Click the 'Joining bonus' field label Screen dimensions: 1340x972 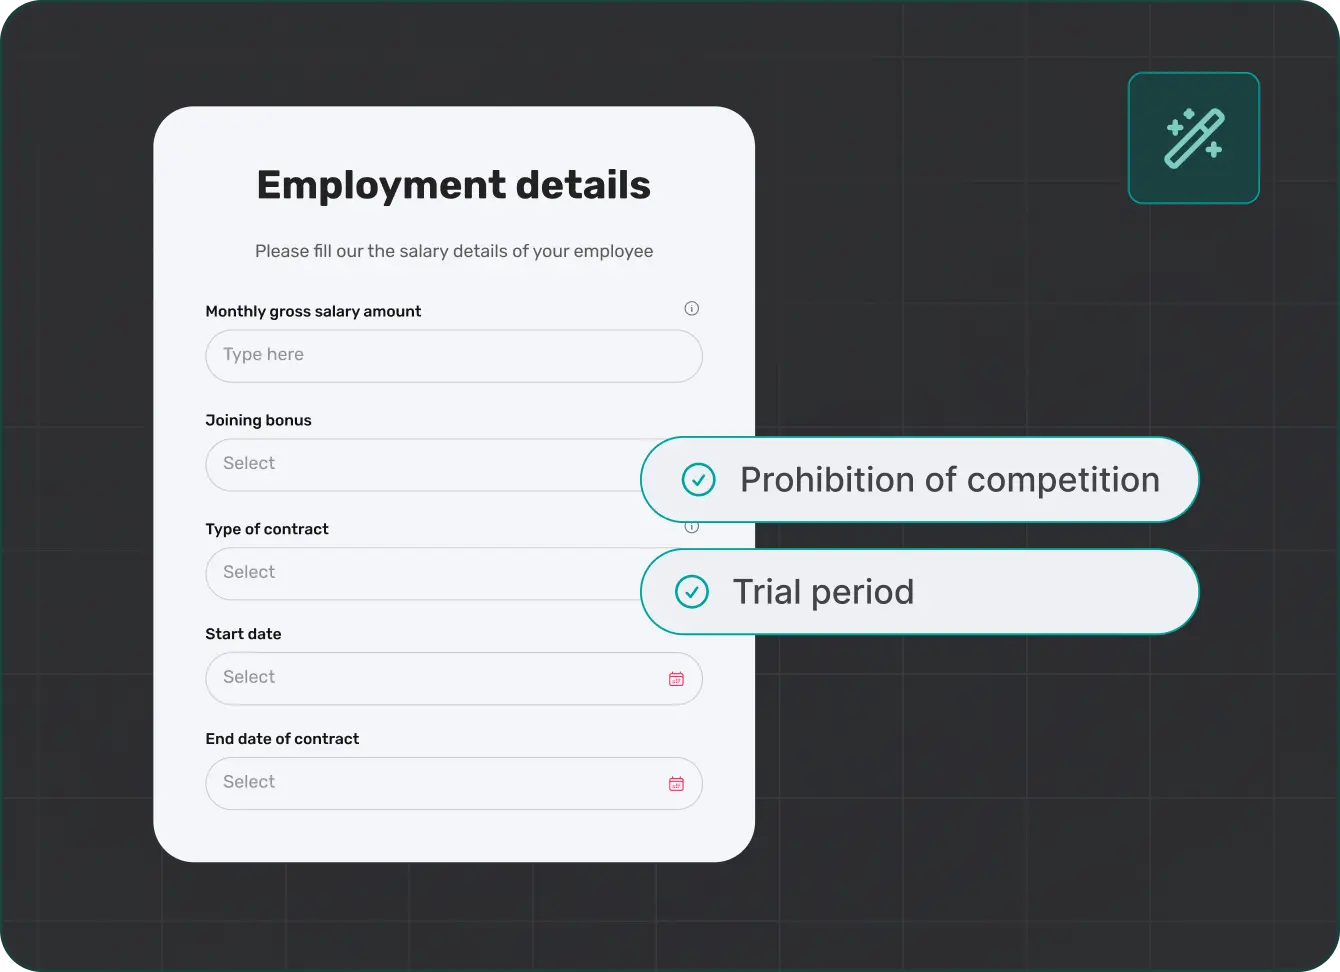(x=258, y=420)
